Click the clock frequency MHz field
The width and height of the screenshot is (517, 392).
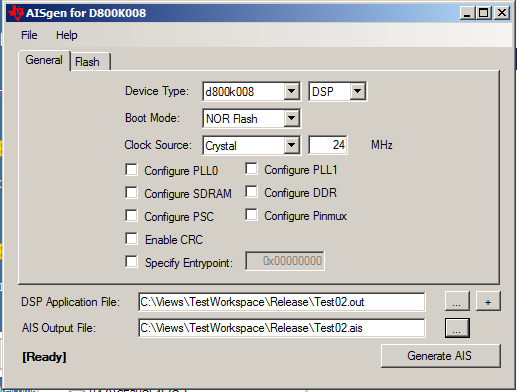click(328, 145)
